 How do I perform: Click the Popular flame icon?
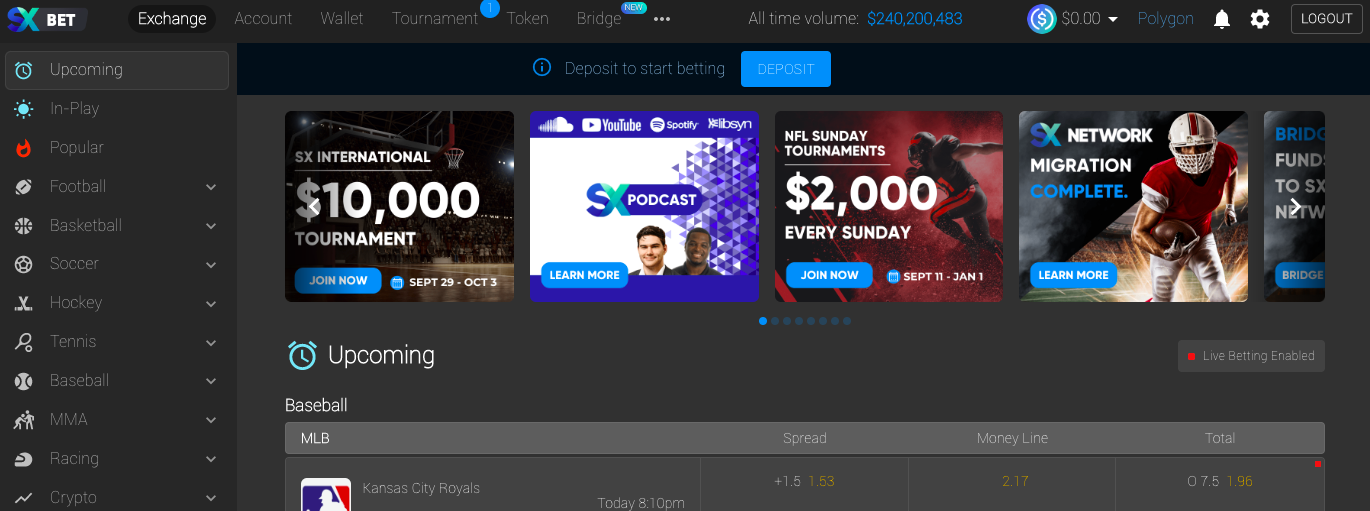[x=24, y=148]
